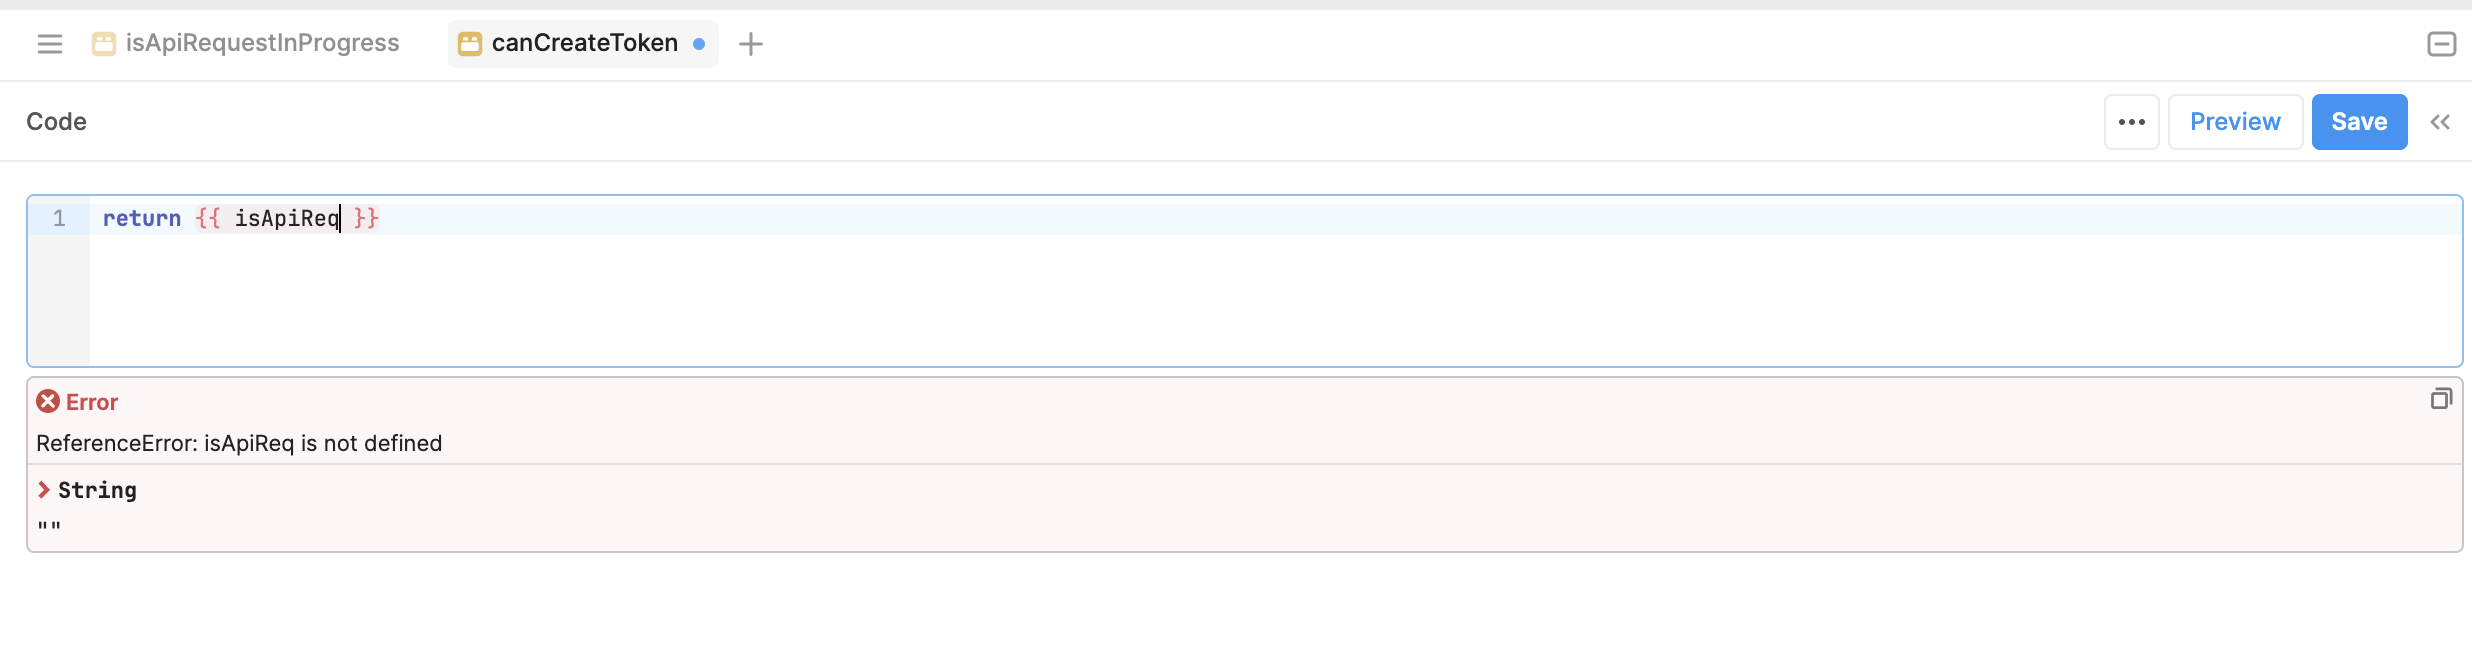Screen dimensions: 2472x670
Task: Click the return keyword in code
Action: click(142, 218)
